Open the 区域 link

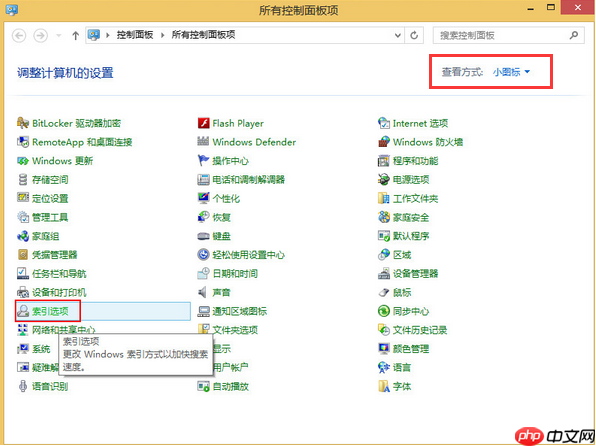coord(402,255)
